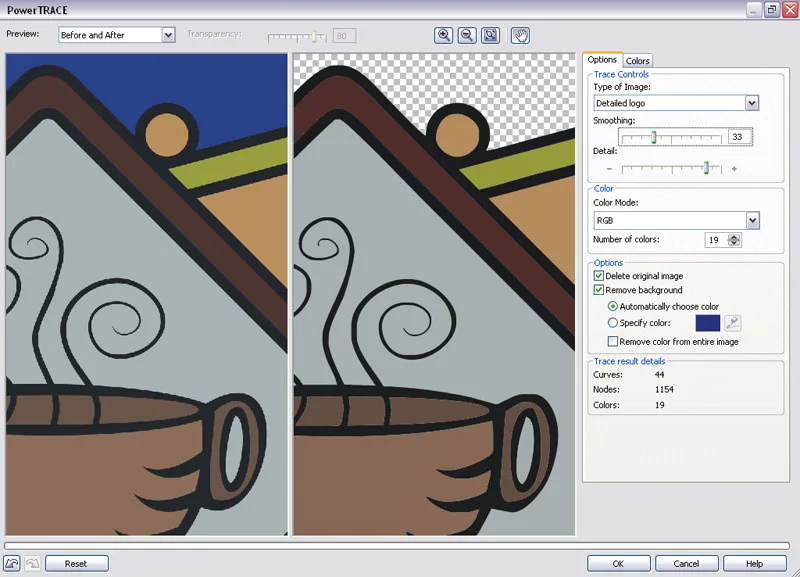Image resolution: width=800 pixels, height=577 pixels.
Task: Select the Options tab
Action: [x=603, y=60]
